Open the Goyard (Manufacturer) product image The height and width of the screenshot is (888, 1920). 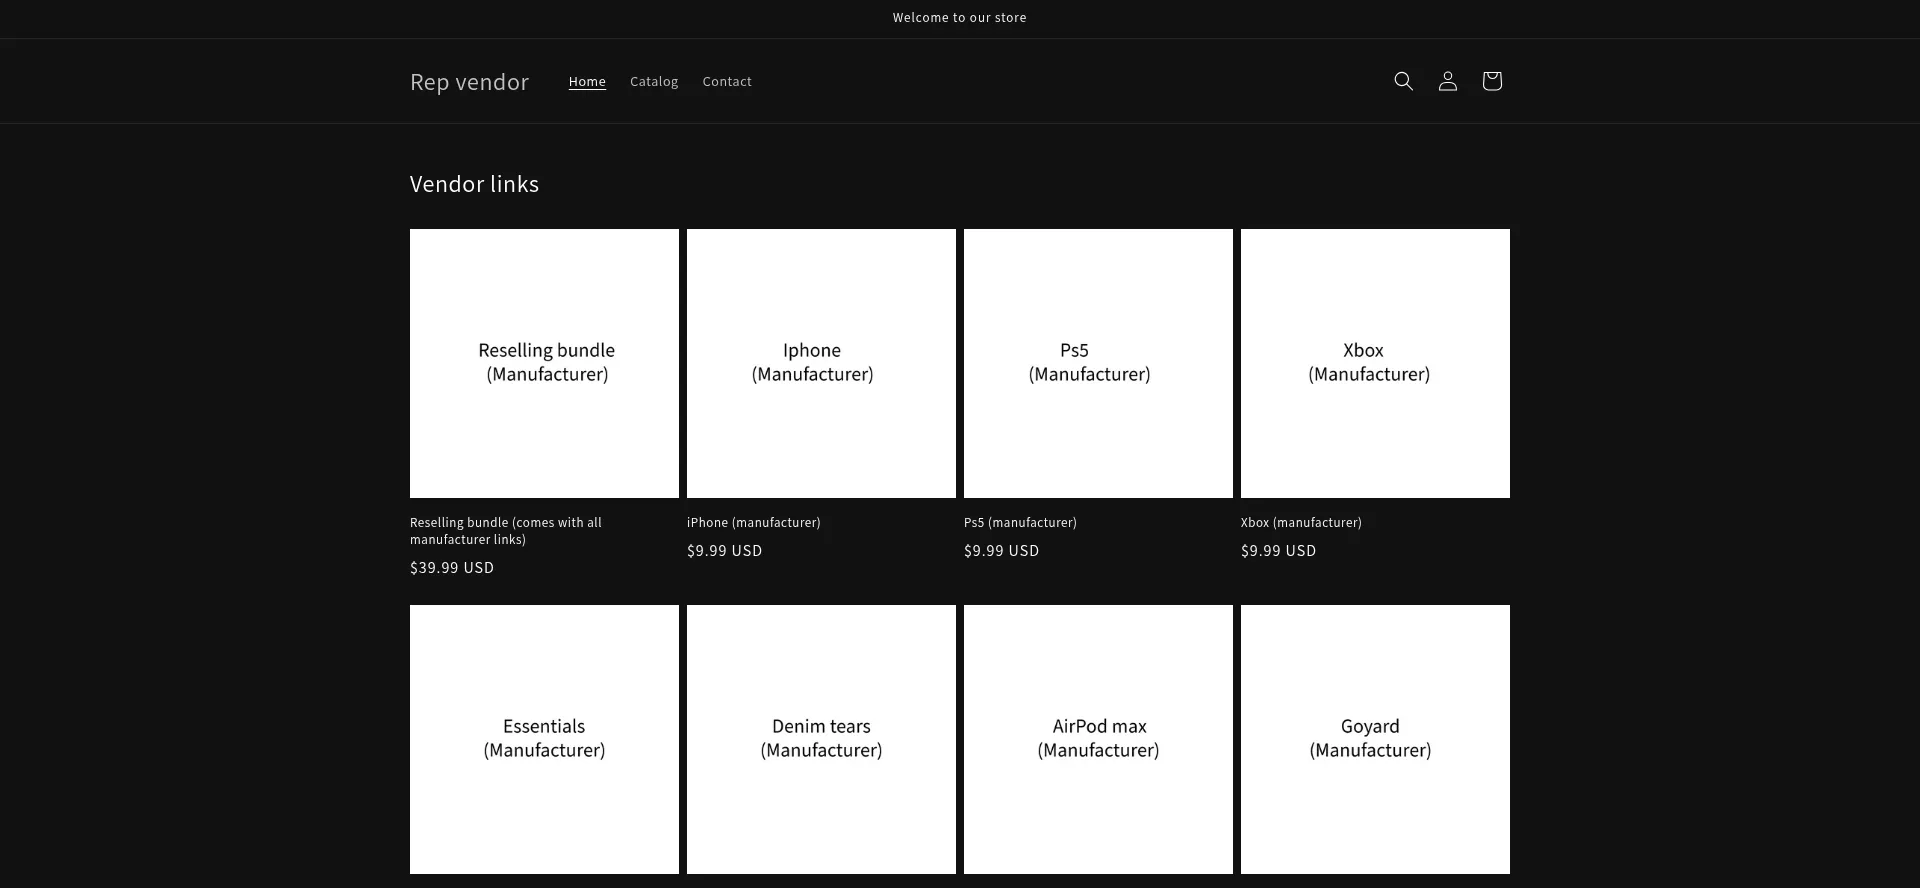pos(1375,739)
